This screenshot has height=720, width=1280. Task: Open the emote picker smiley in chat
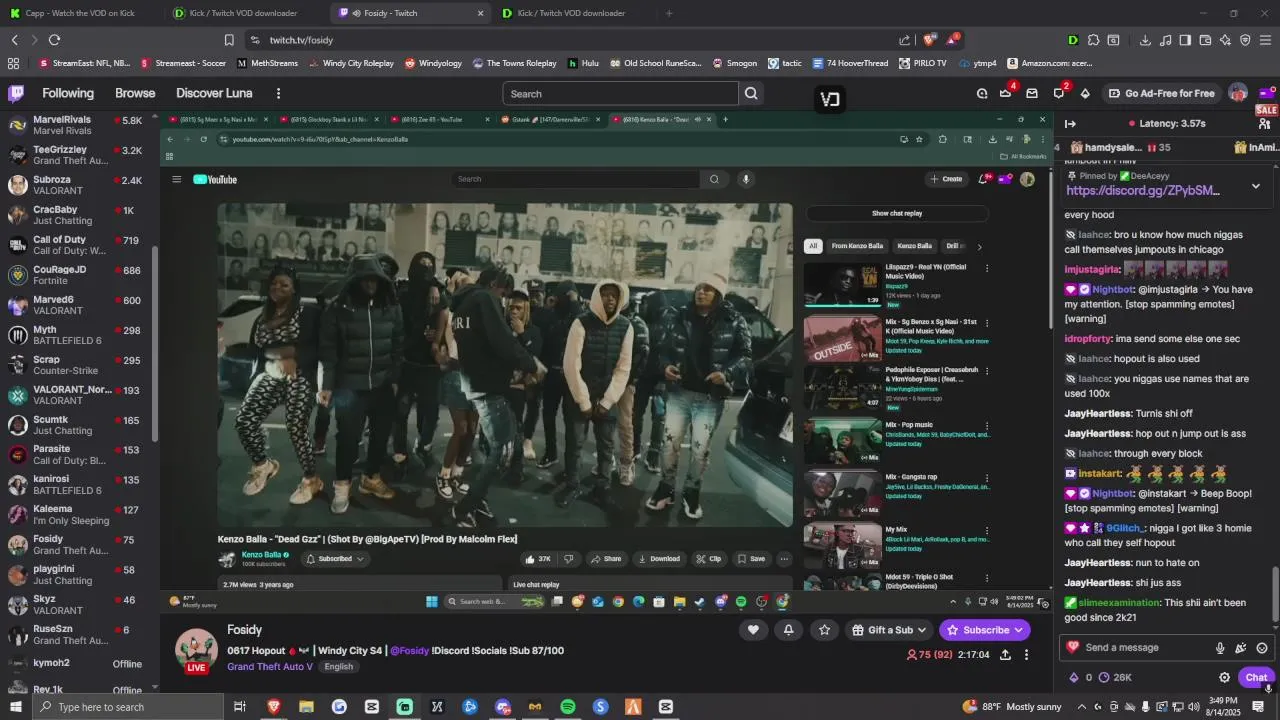[x=1262, y=647]
